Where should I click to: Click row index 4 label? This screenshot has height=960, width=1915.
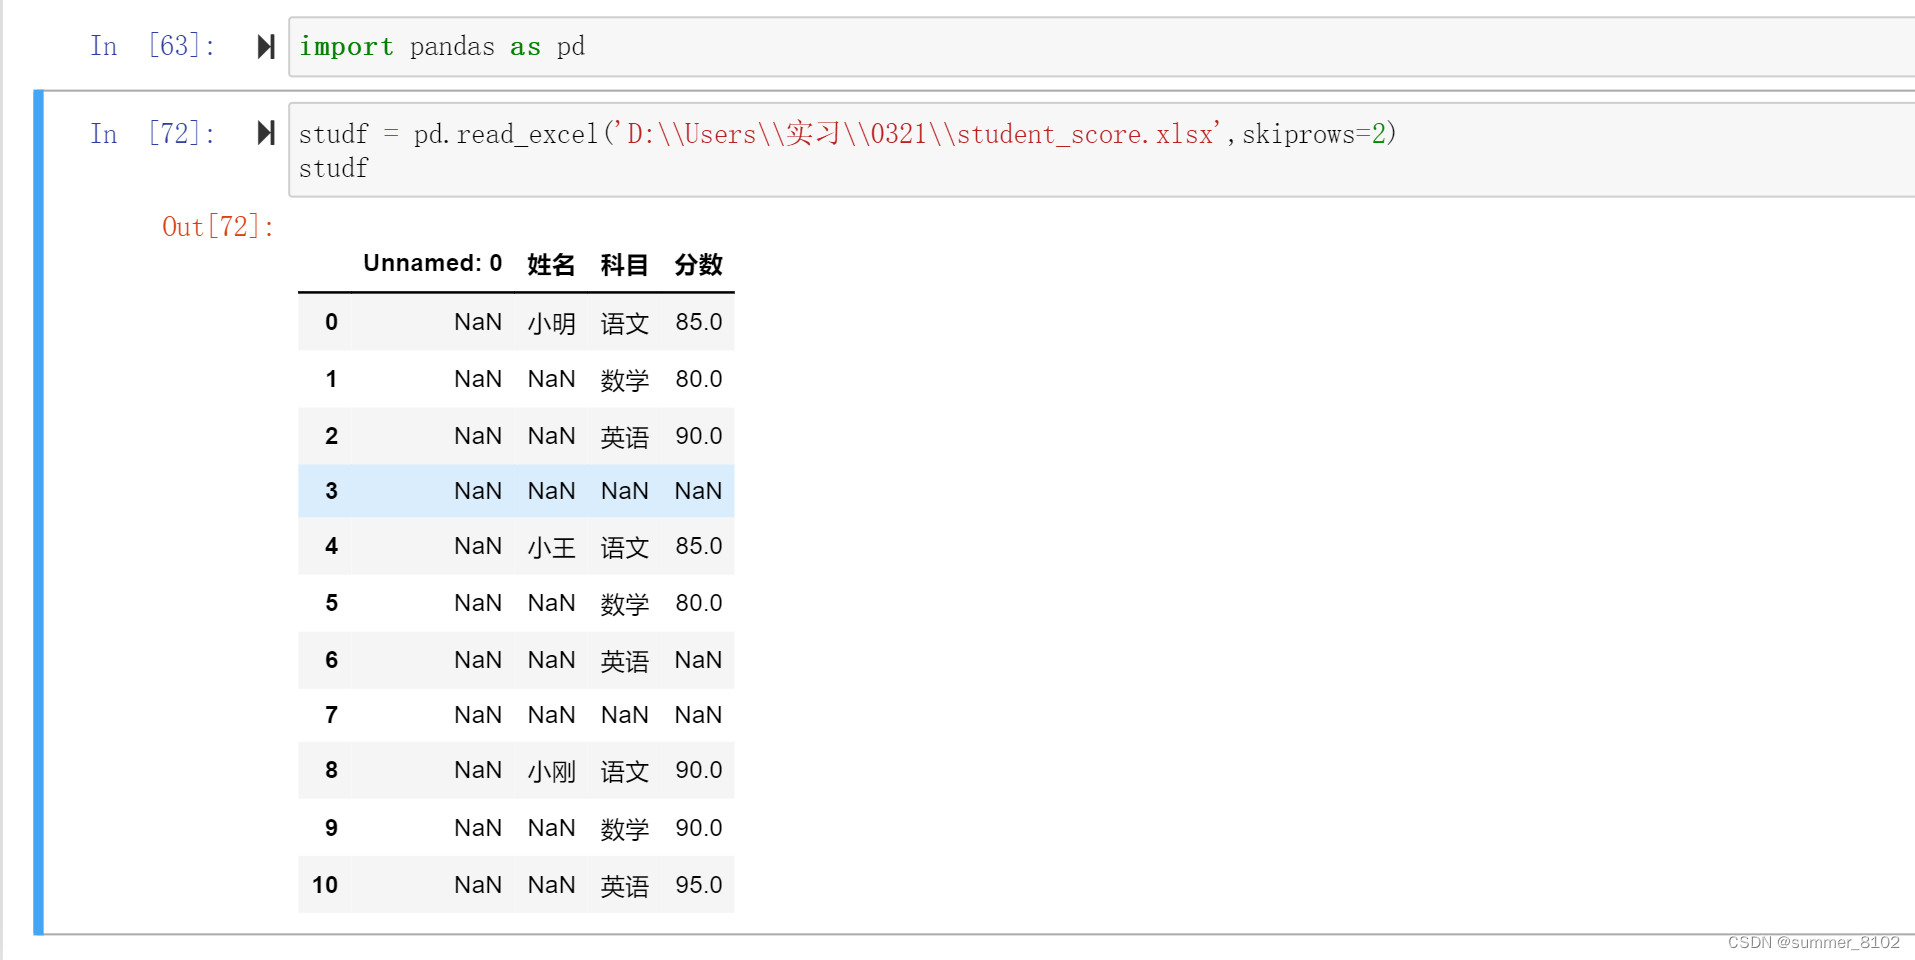coord(331,546)
